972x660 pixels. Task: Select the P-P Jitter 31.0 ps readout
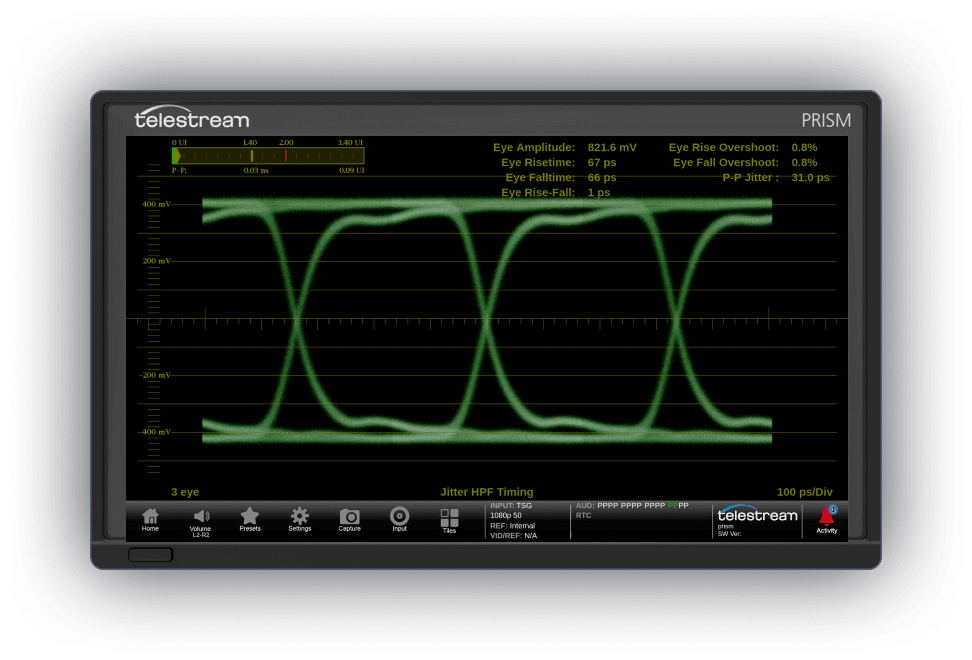pos(775,177)
